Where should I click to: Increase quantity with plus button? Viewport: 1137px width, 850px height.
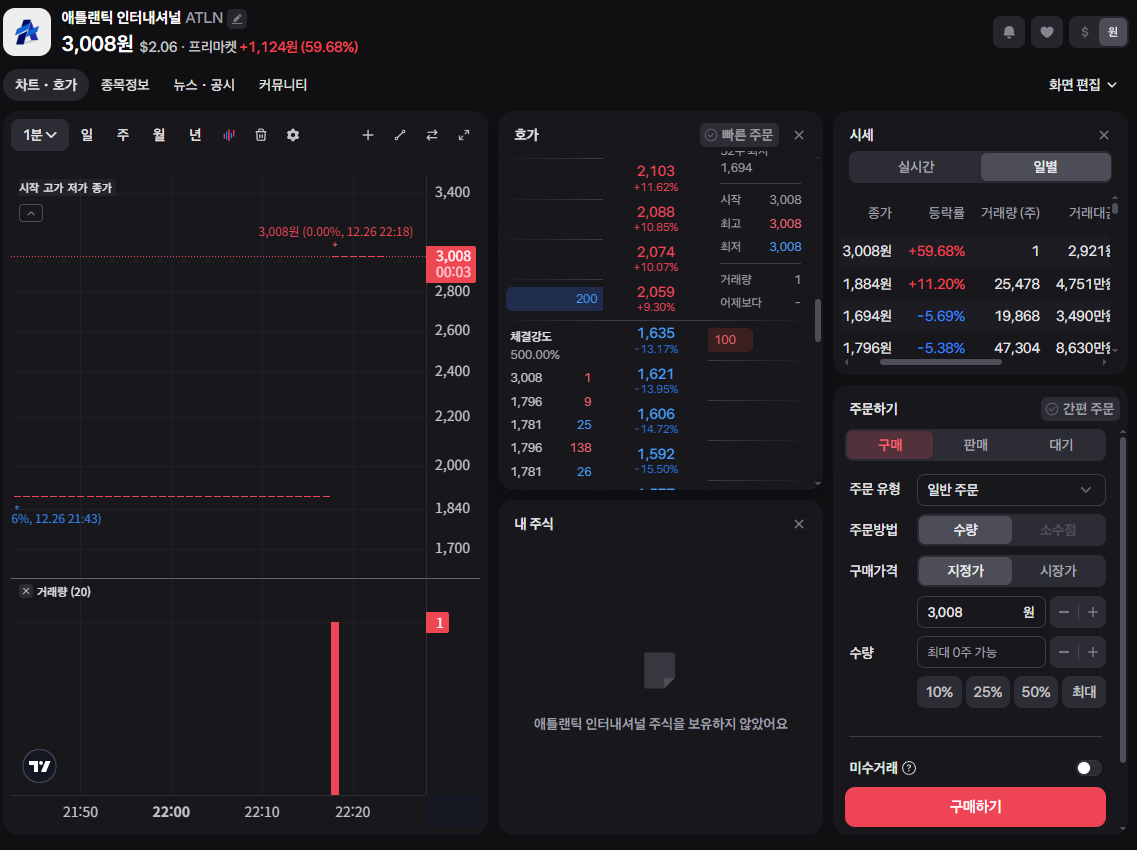point(1092,652)
